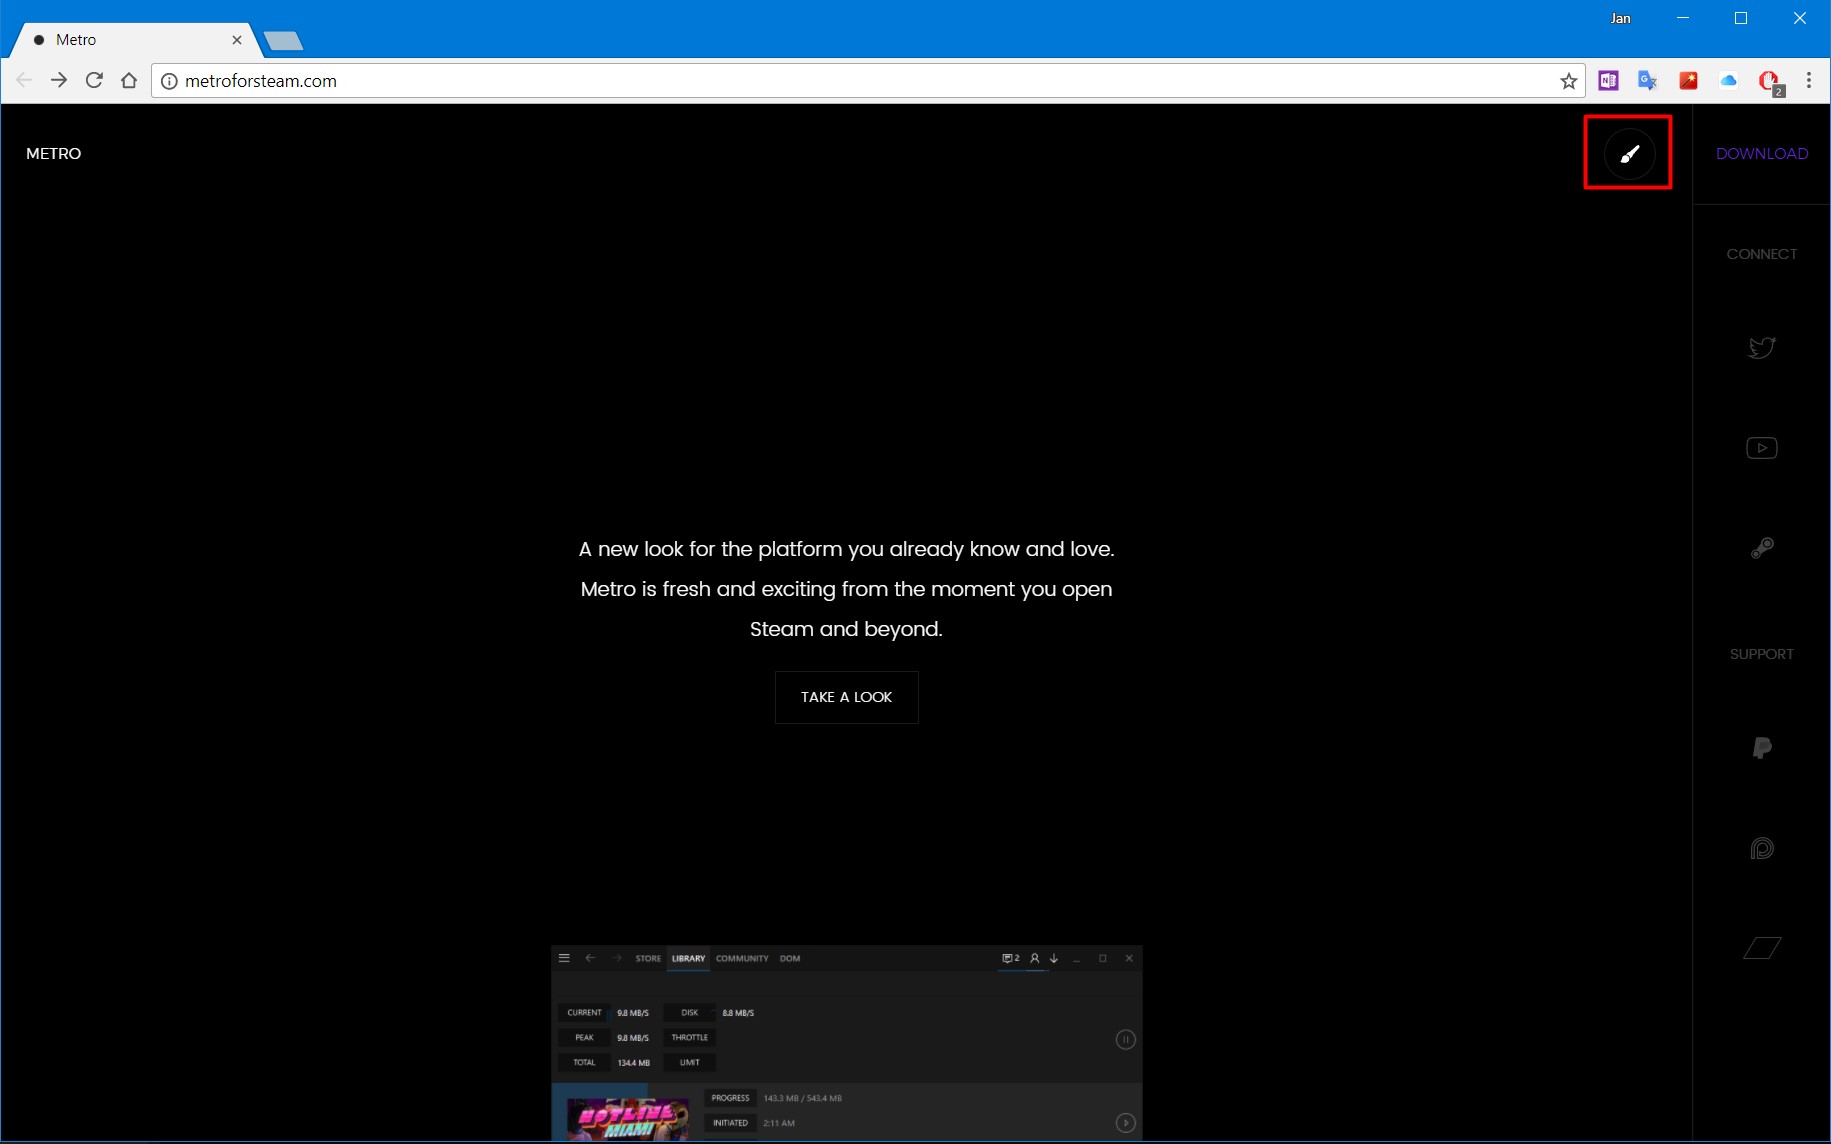
Task: Click the Jan profile button
Action: tap(1620, 18)
